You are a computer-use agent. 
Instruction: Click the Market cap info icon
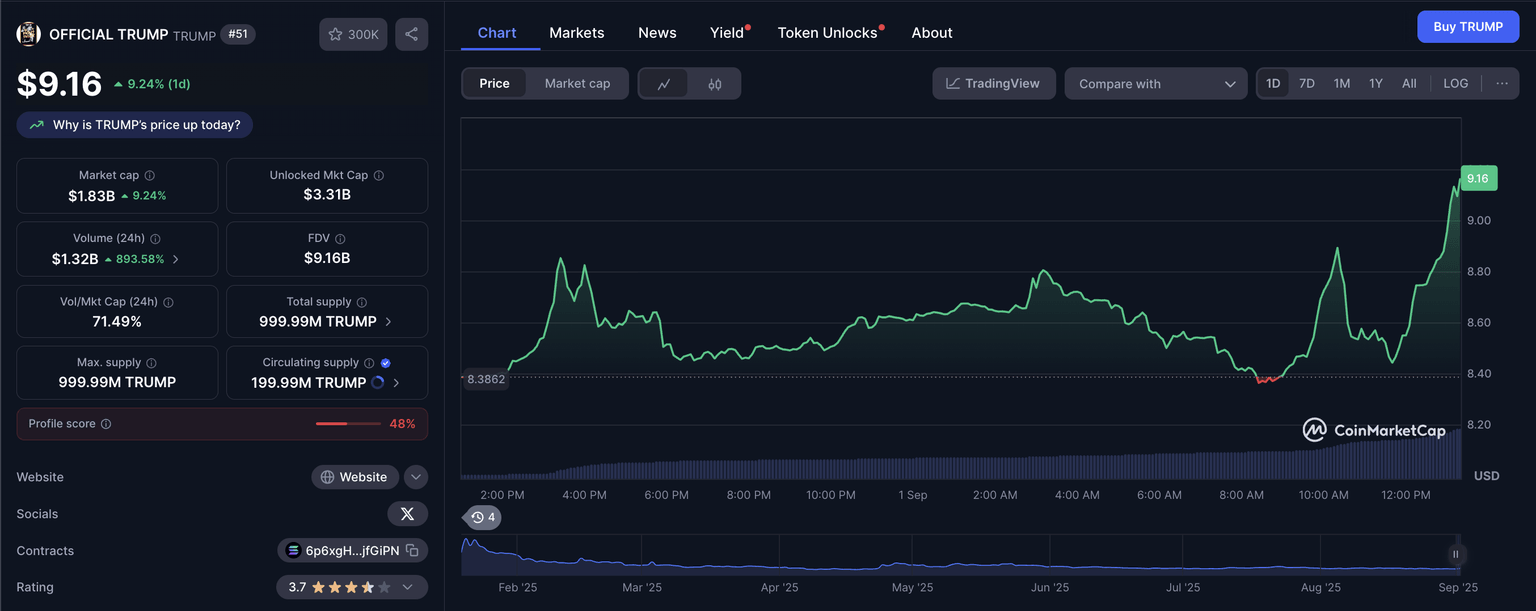pos(150,175)
